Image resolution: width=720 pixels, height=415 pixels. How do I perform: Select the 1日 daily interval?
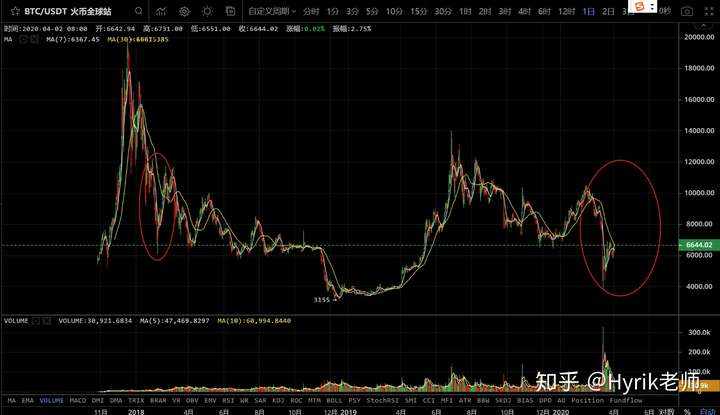pos(589,11)
